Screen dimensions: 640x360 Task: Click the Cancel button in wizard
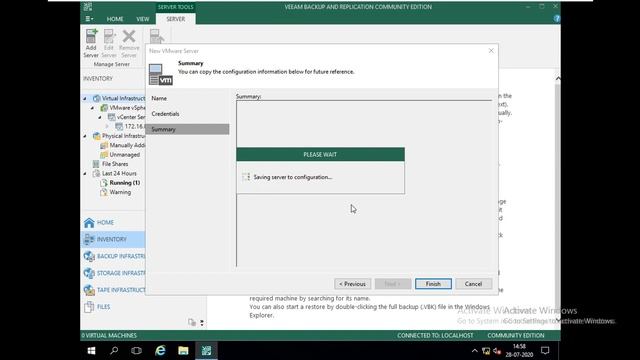coord(473,284)
